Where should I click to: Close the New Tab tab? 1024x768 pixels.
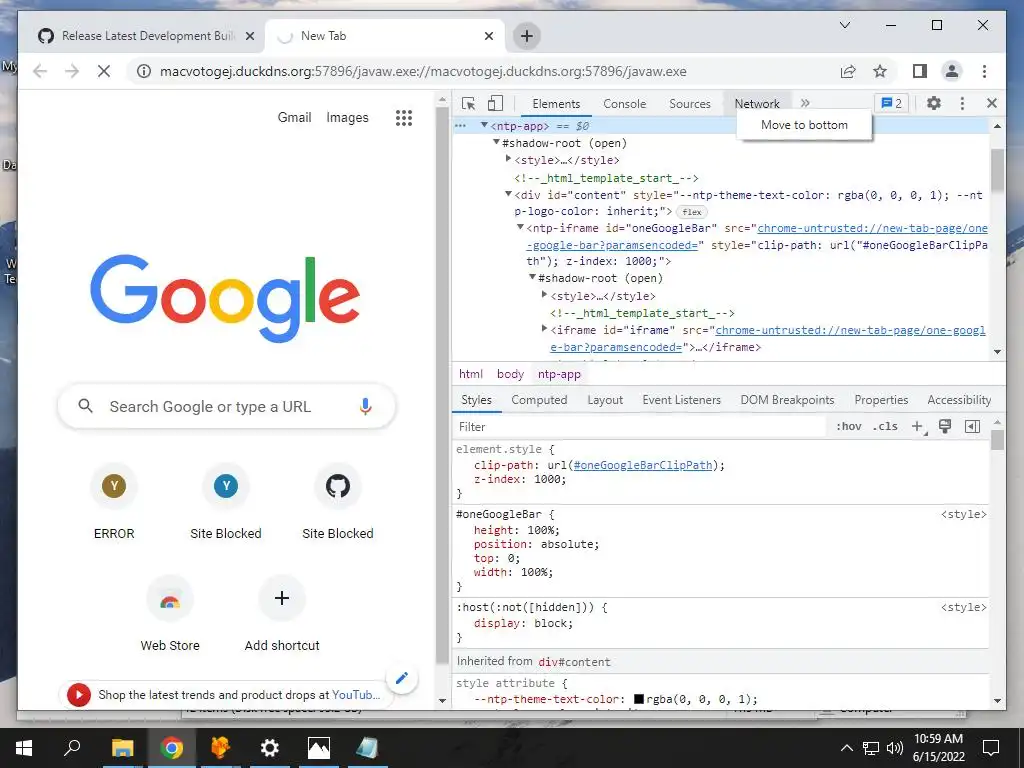(x=488, y=36)
